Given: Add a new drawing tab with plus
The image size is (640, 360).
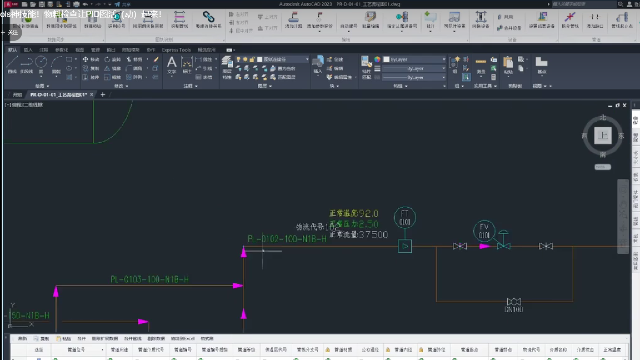Looking at the screenshot, I should pyautogui.click(x=103, y=95).
